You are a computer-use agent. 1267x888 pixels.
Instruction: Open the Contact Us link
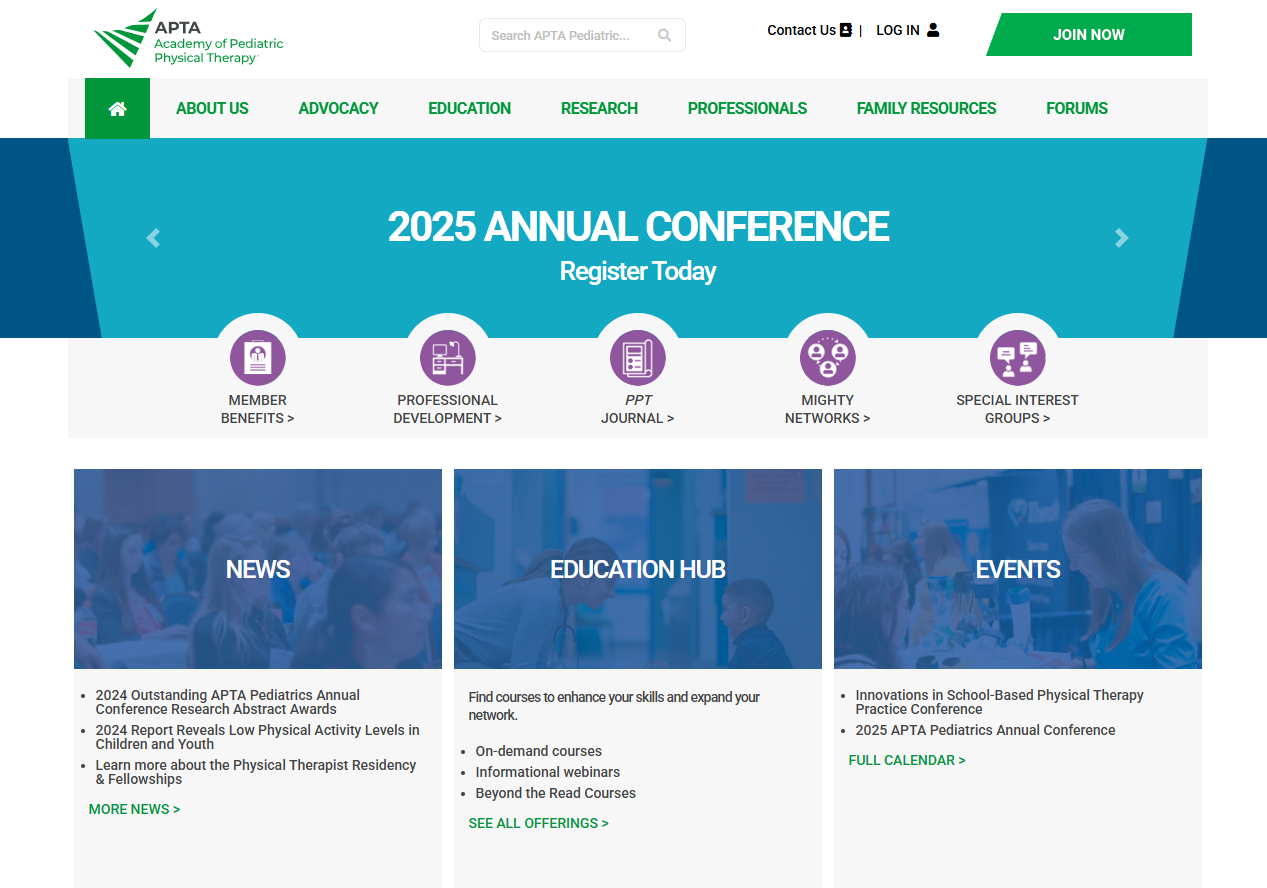[x=809, y=30]
